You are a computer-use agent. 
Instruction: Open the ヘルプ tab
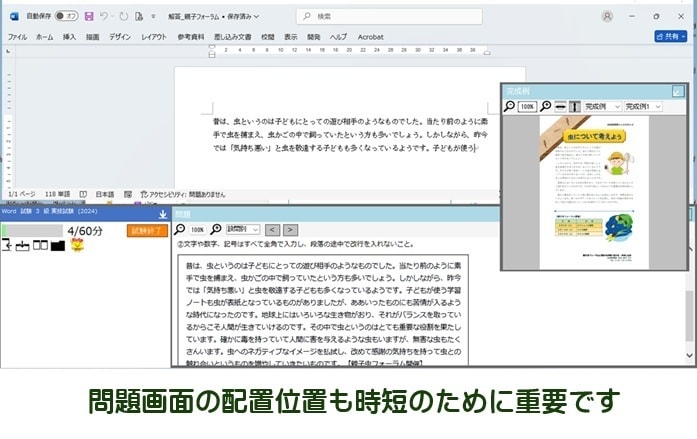(x=338, y=37)
